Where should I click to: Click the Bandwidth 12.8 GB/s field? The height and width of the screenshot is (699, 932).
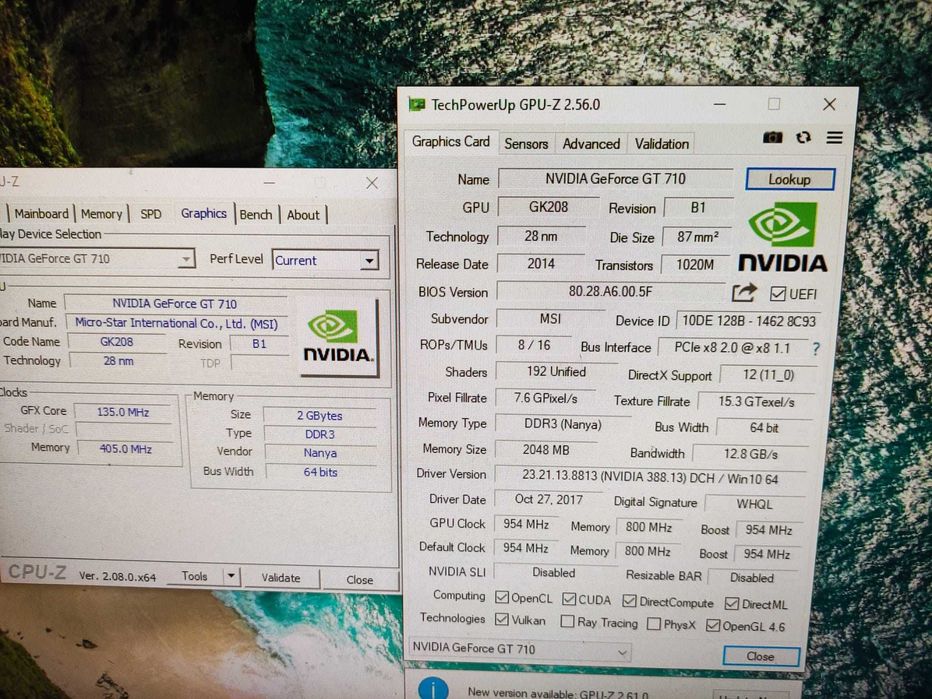[x=750, y=454]
